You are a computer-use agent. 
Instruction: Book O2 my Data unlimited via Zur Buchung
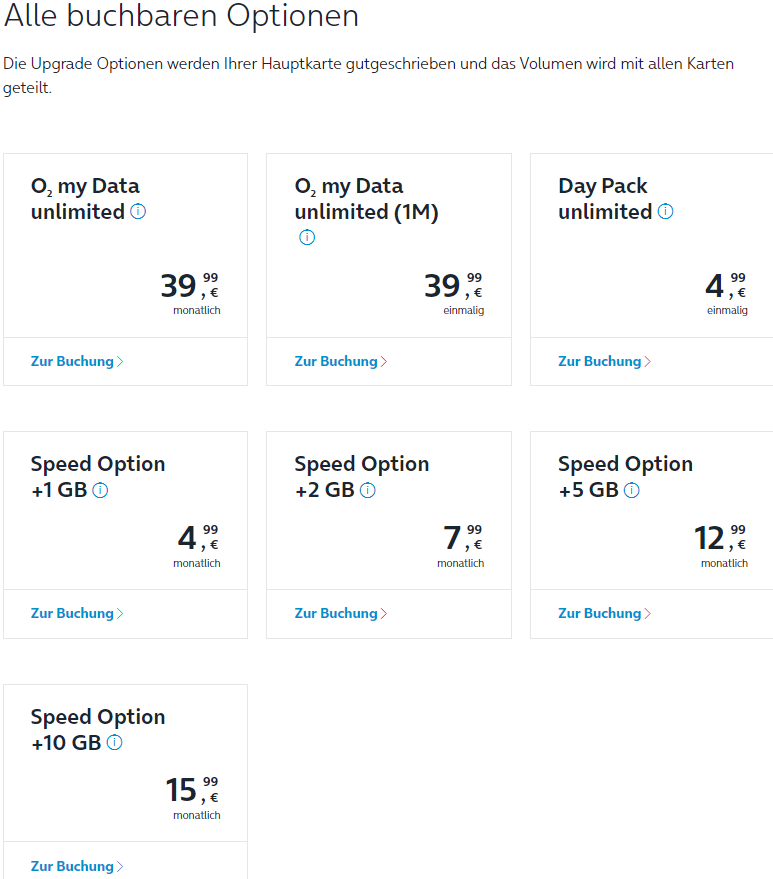point(77,362)
